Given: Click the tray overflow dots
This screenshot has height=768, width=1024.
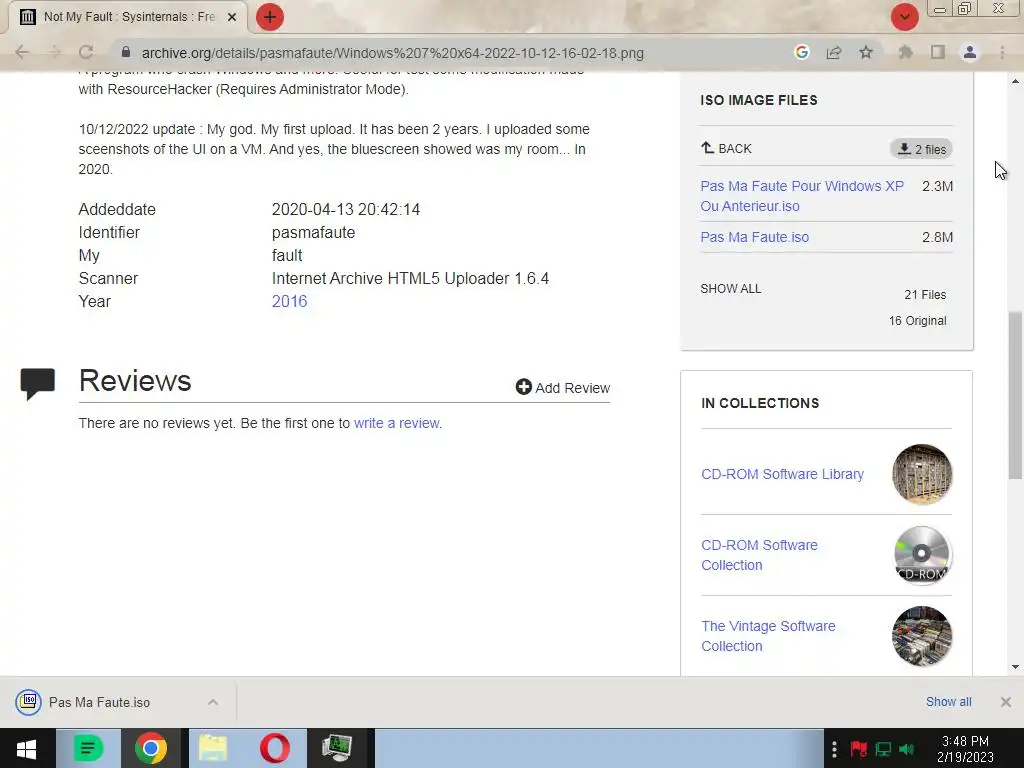Looking at the screenshot, I should click(834, 749).
